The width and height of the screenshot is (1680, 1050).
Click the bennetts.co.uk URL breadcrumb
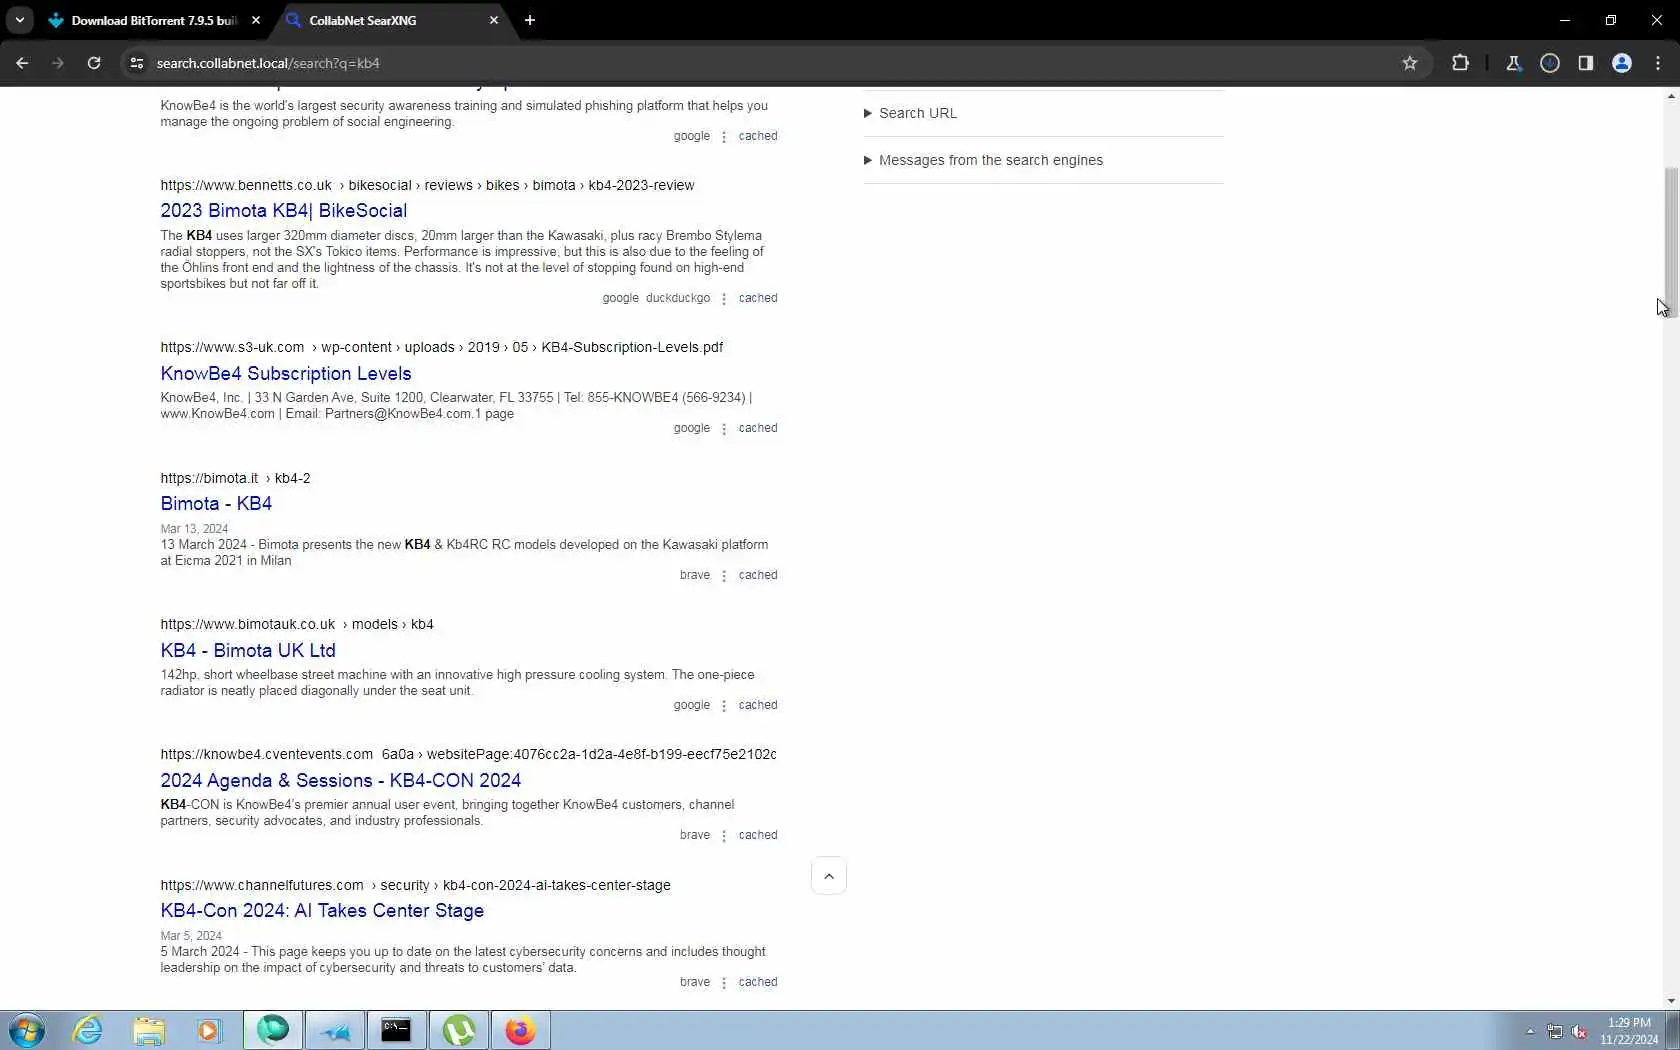(x=427, y=185)
